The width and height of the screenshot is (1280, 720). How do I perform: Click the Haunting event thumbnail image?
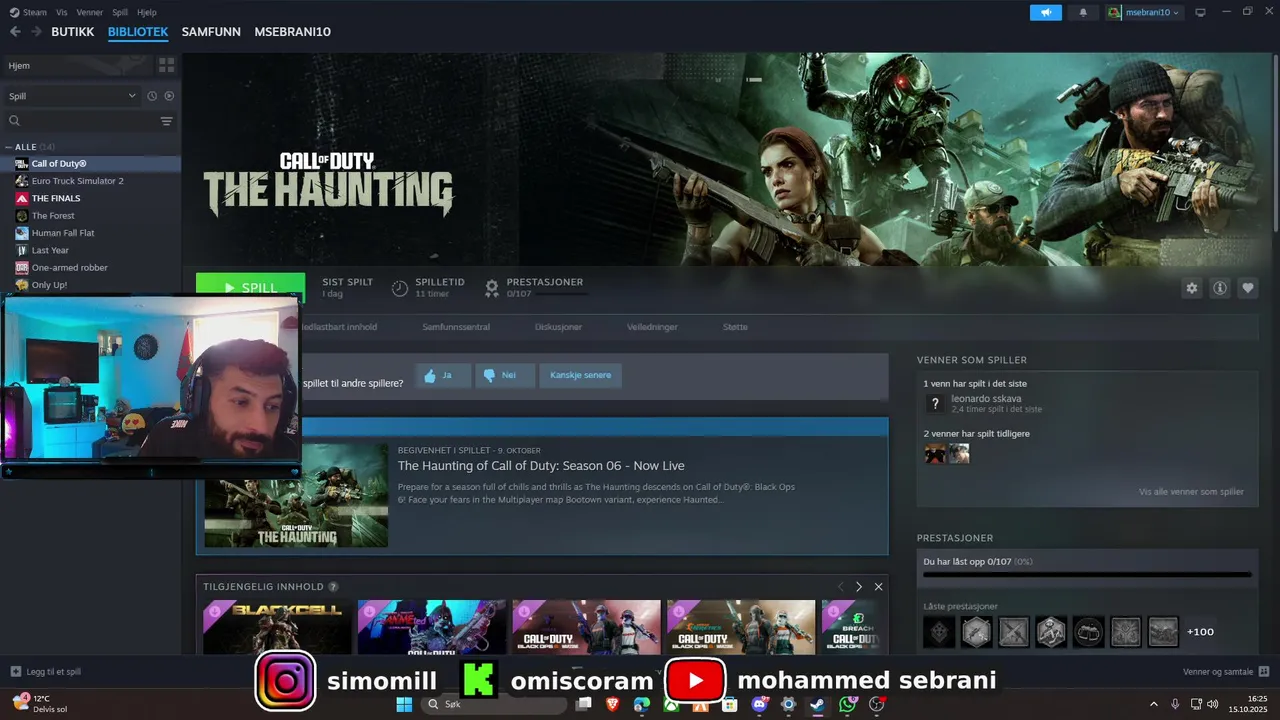296,495
